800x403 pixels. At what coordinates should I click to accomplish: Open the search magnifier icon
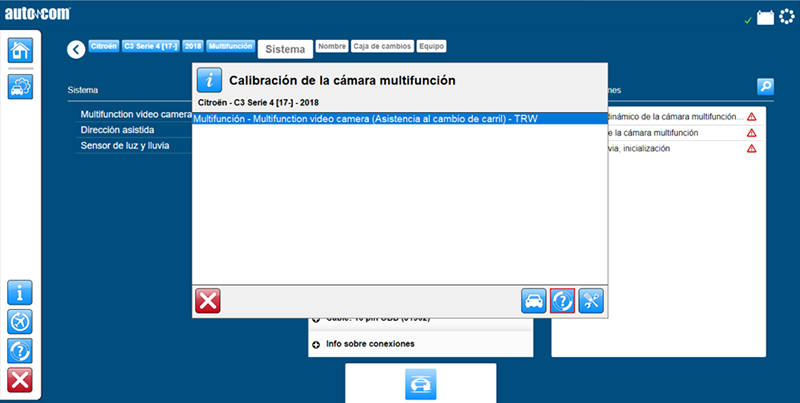pyautogui.click(x=765, y=87)
